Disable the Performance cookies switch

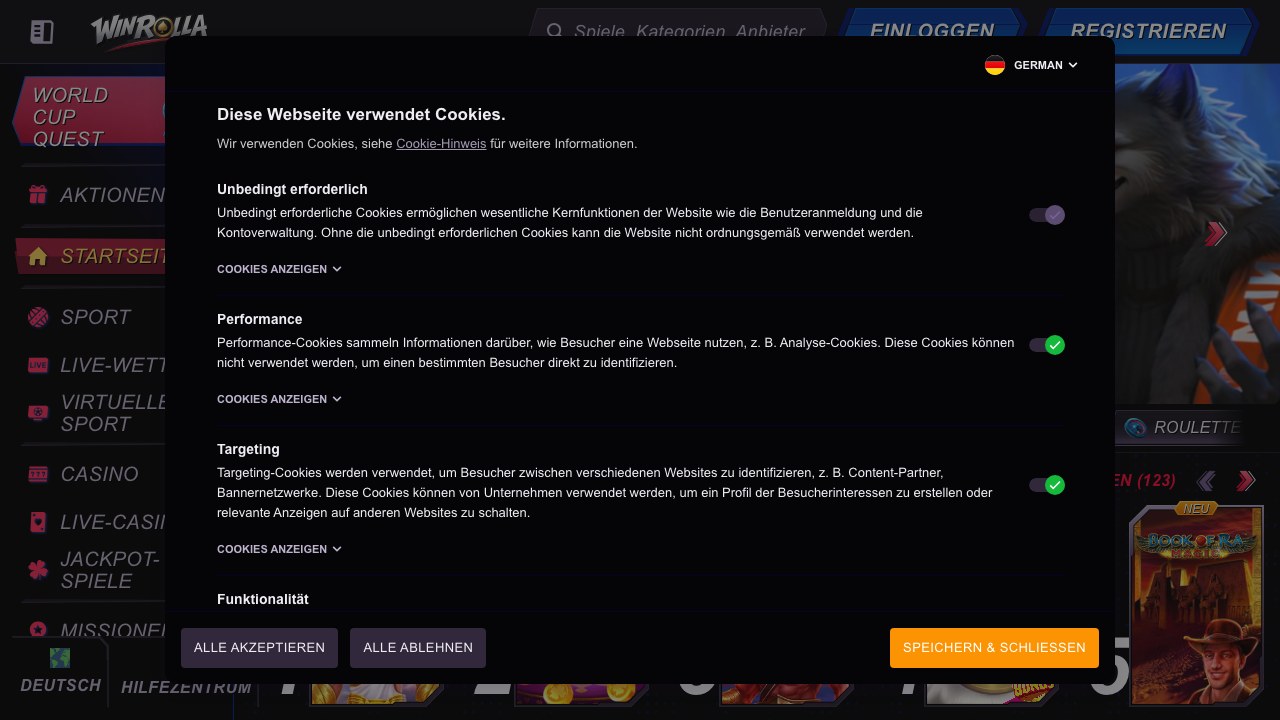tap(1047, 345)
